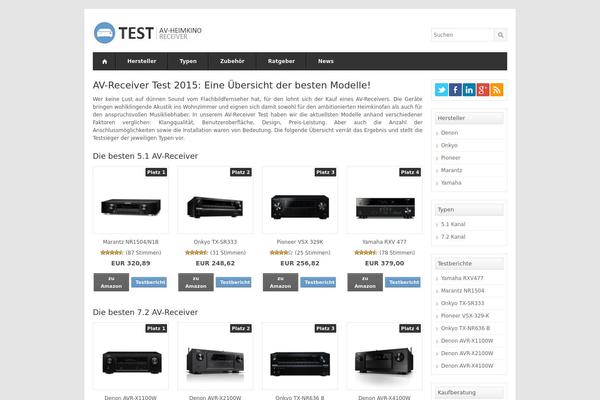Focus the Suchen search field
The image size is (600, 400).
[x=462, y=35]
